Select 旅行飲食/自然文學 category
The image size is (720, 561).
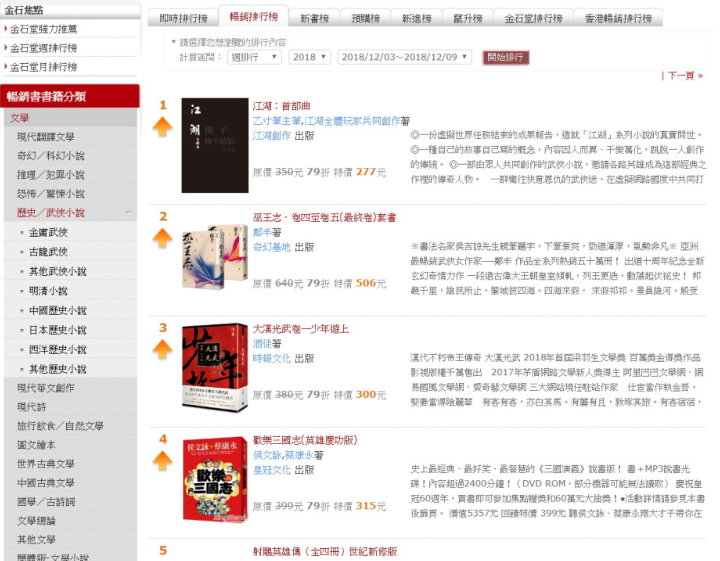[x=60, y=426]
